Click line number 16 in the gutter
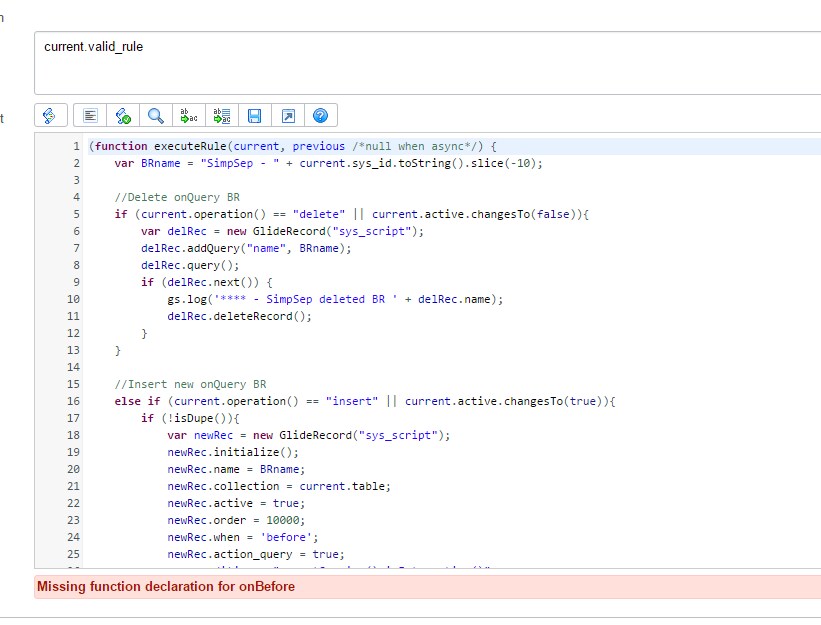This screenshot has width=821, height=625. pyautogui.click(x=73, y=401)
